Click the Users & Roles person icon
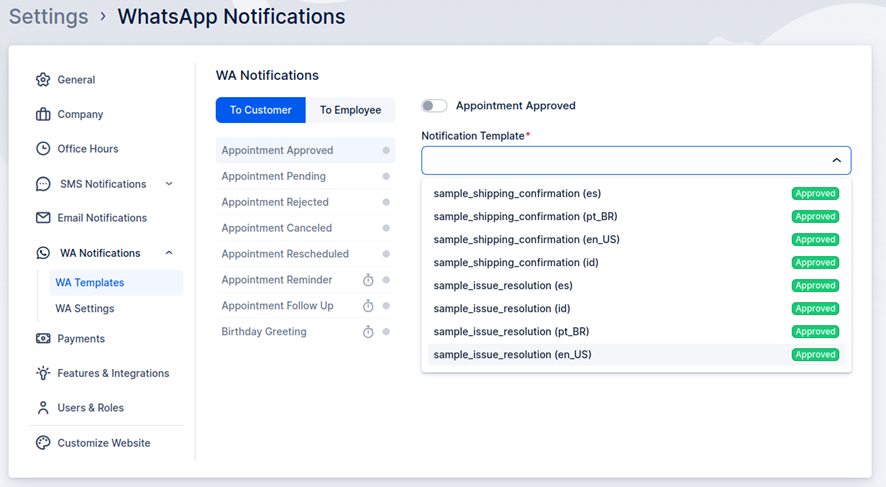Image resolution: width=886 pixels, height=487 pixels. point(43,408)
